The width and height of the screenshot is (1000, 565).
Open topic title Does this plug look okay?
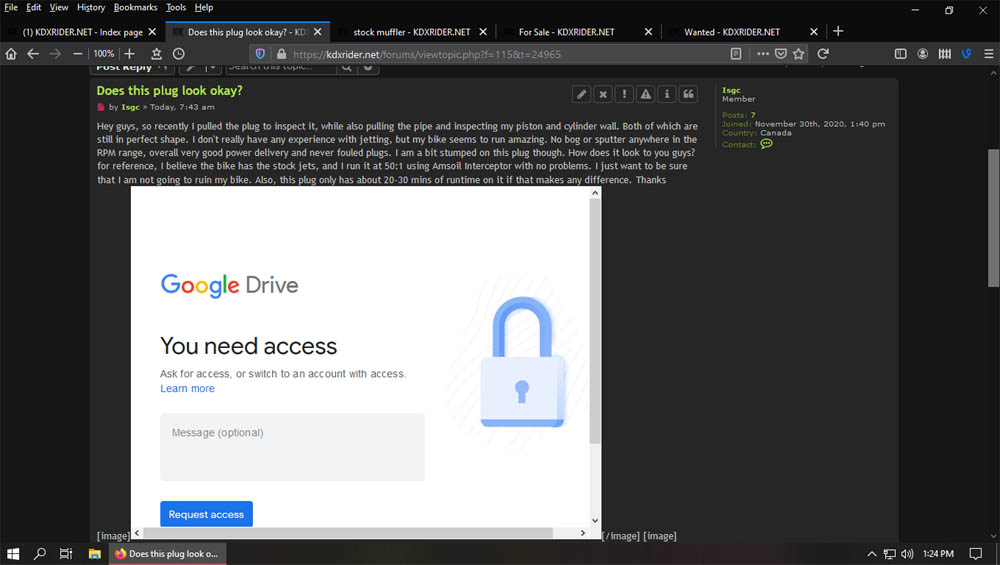click(170, 91)
